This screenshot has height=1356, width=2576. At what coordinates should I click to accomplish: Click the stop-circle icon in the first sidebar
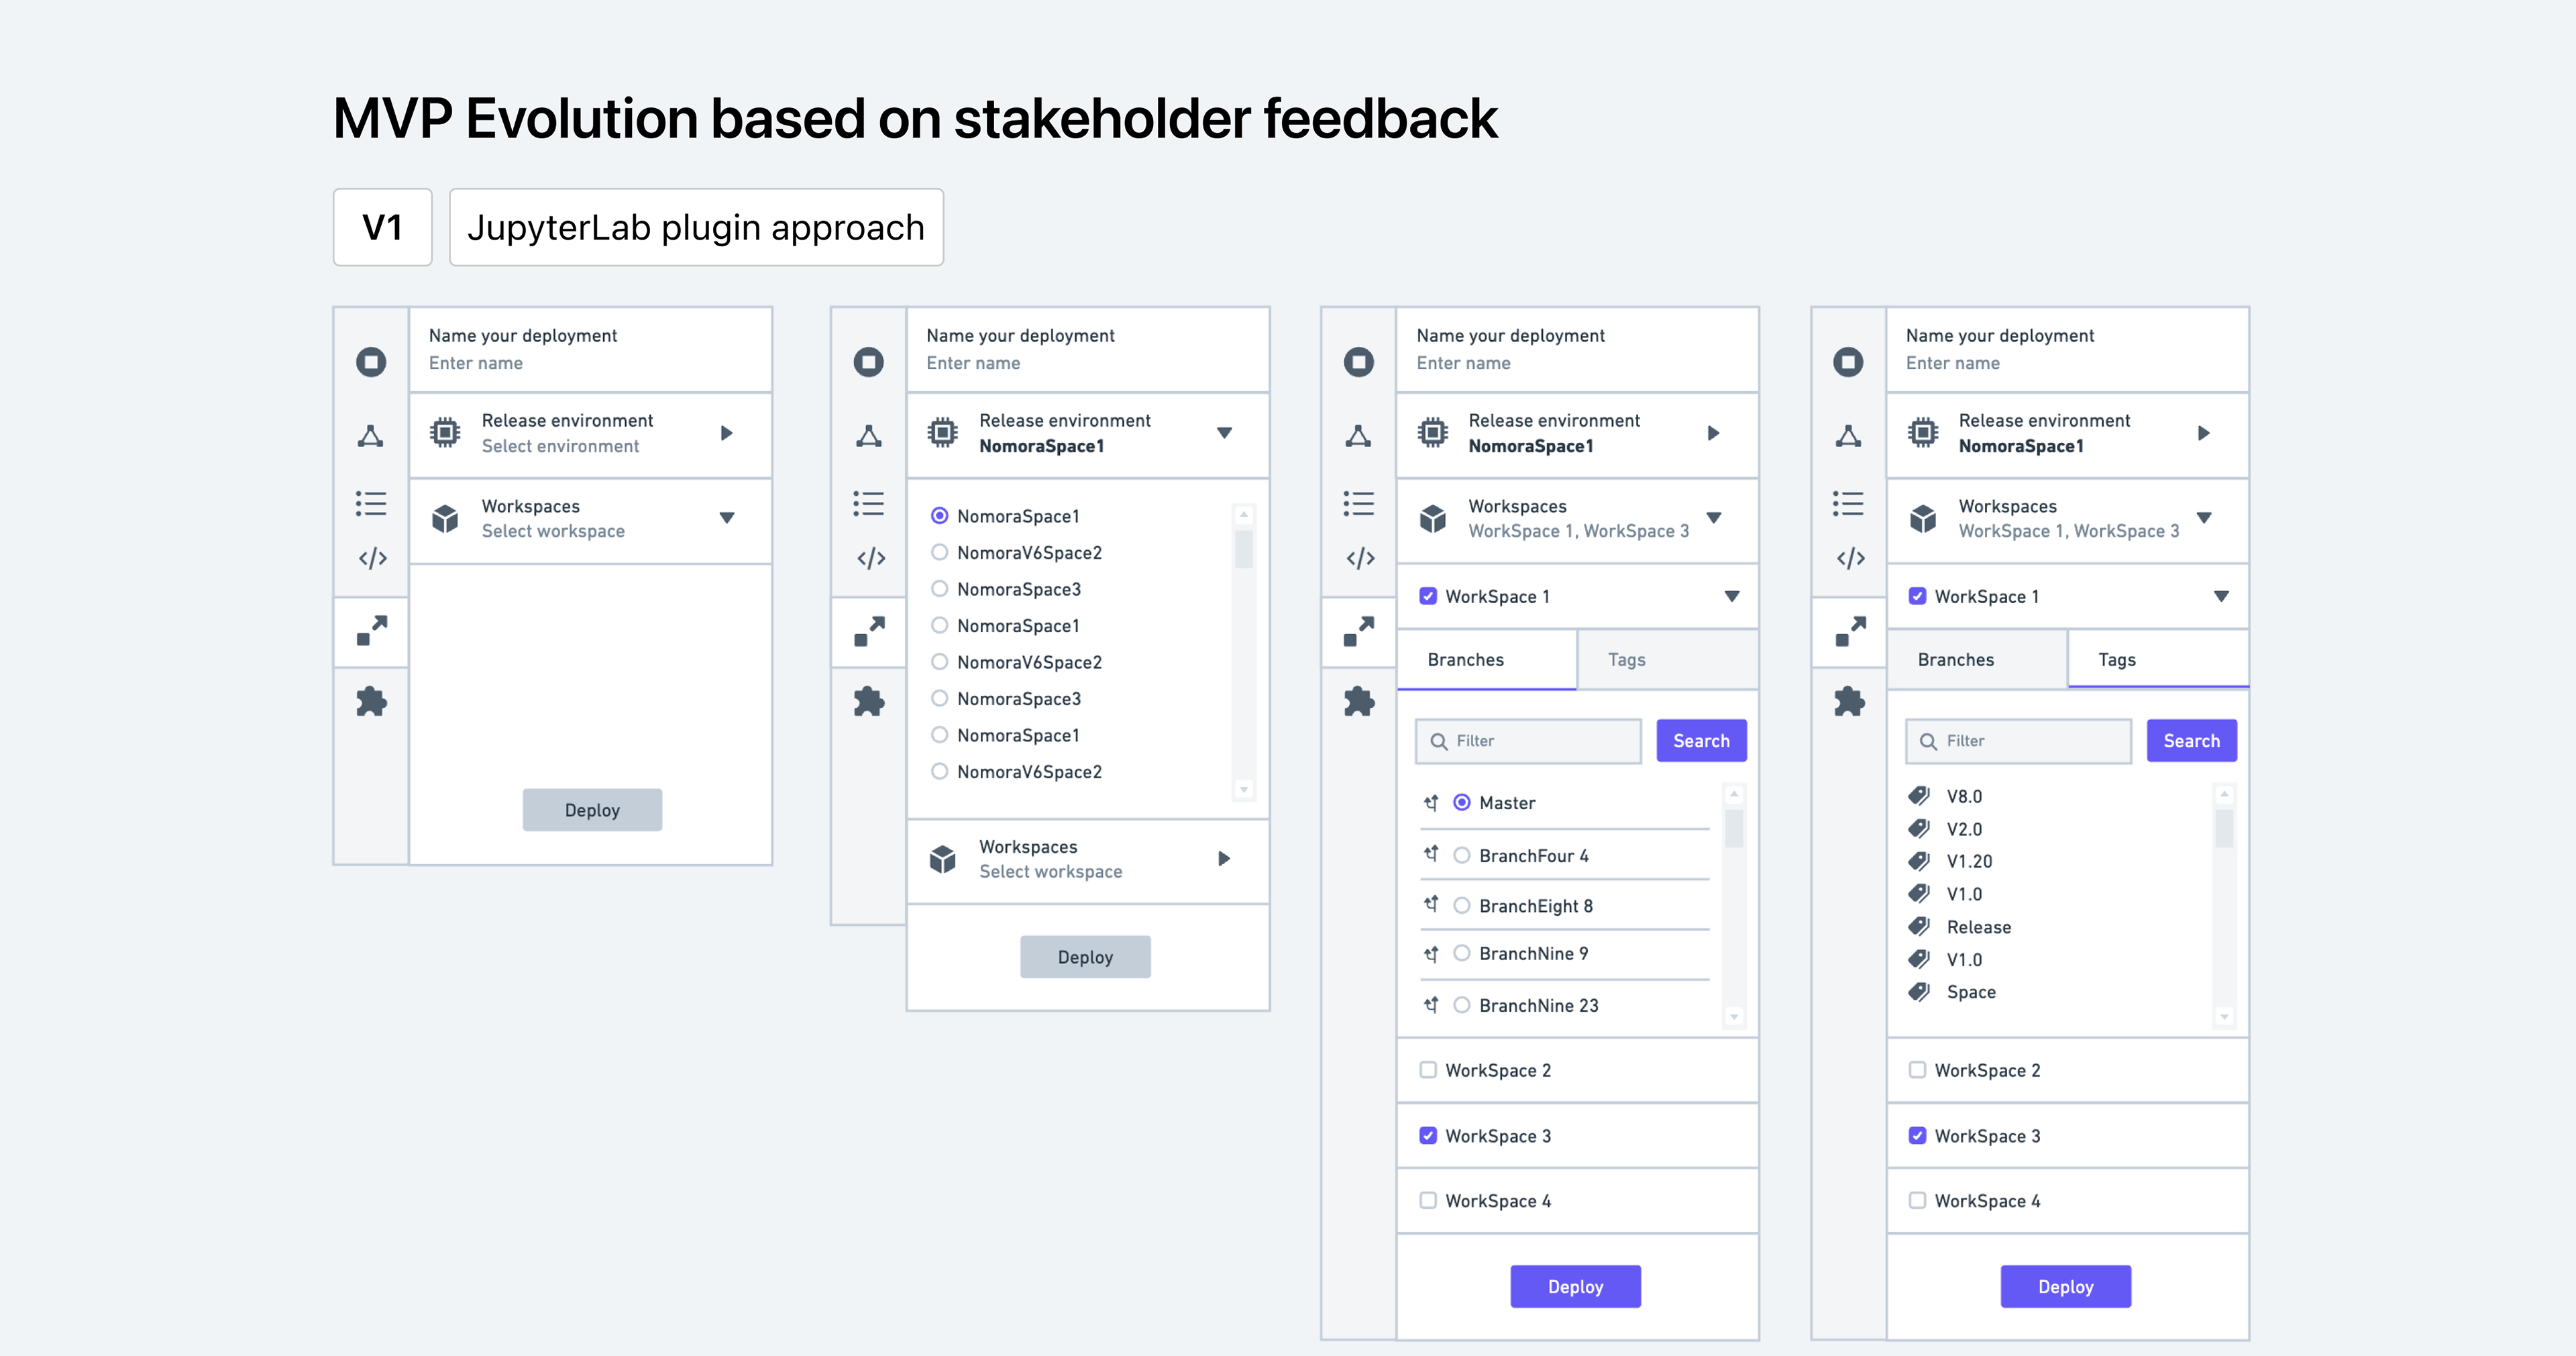371,361
